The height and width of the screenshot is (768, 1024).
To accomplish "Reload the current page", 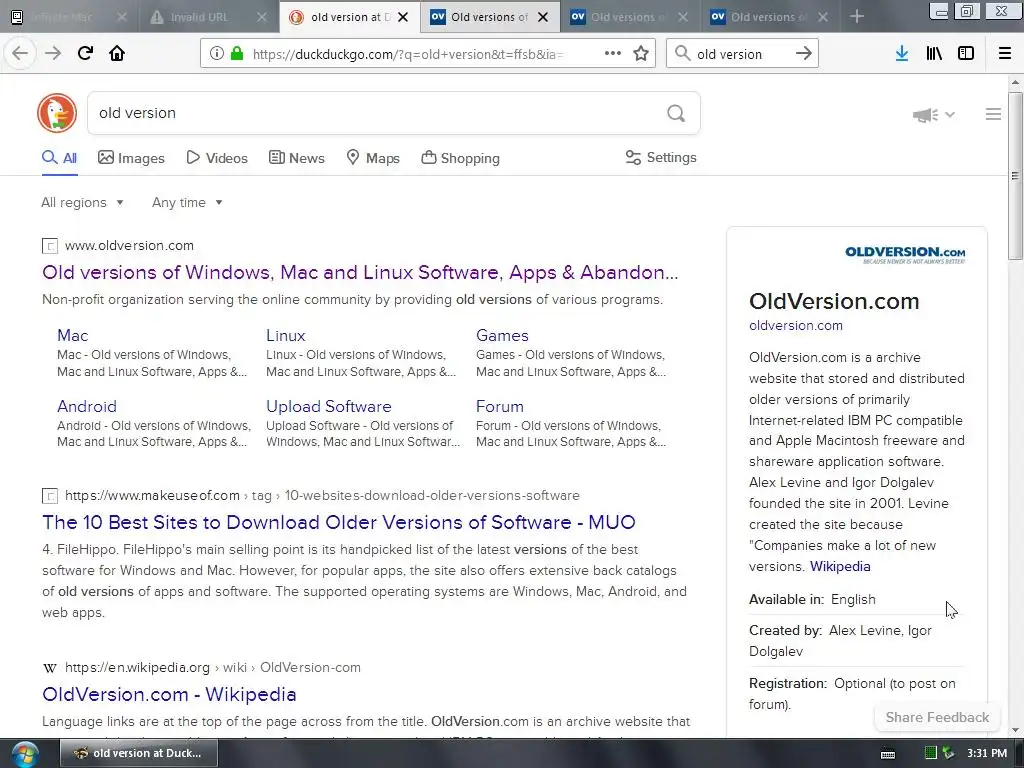I will point(85,54).
